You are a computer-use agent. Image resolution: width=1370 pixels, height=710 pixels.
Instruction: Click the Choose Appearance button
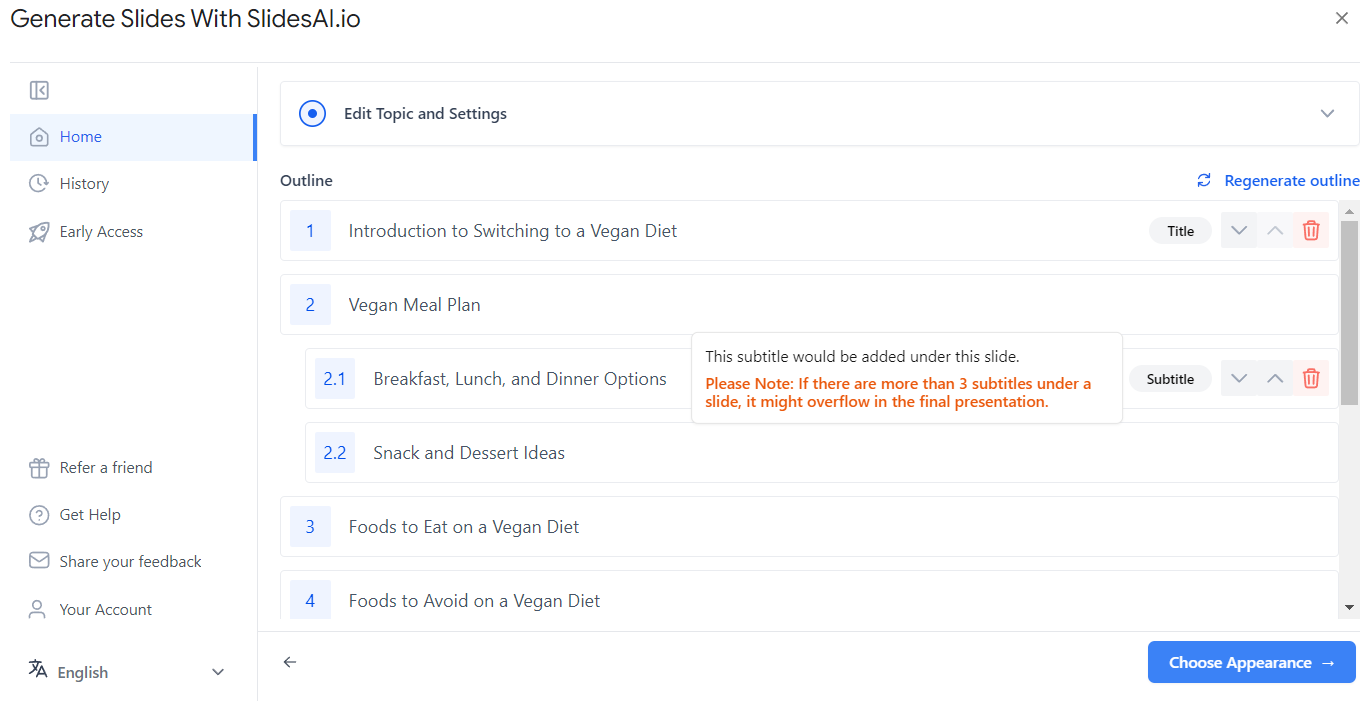[x=1252, y=663]
